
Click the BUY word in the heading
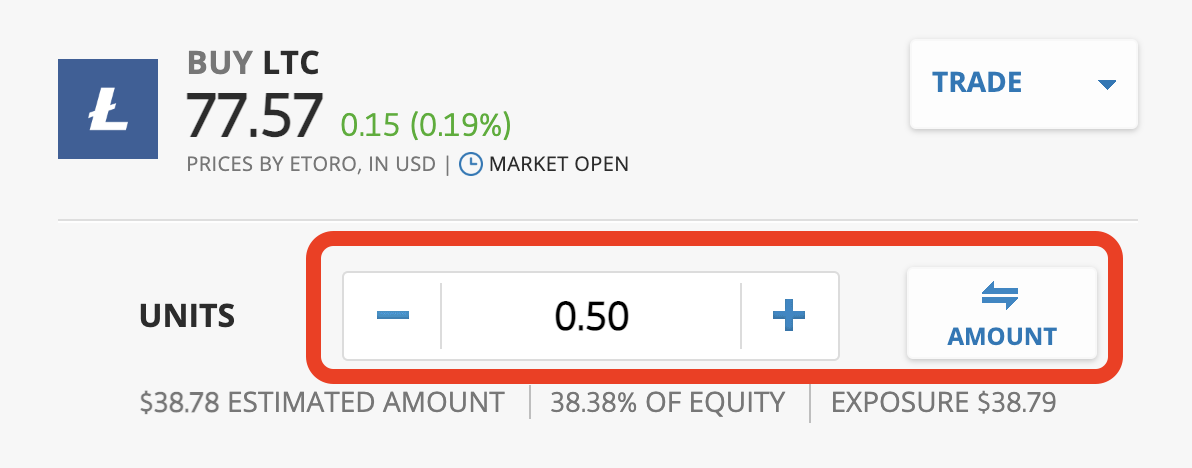(220, 64)
